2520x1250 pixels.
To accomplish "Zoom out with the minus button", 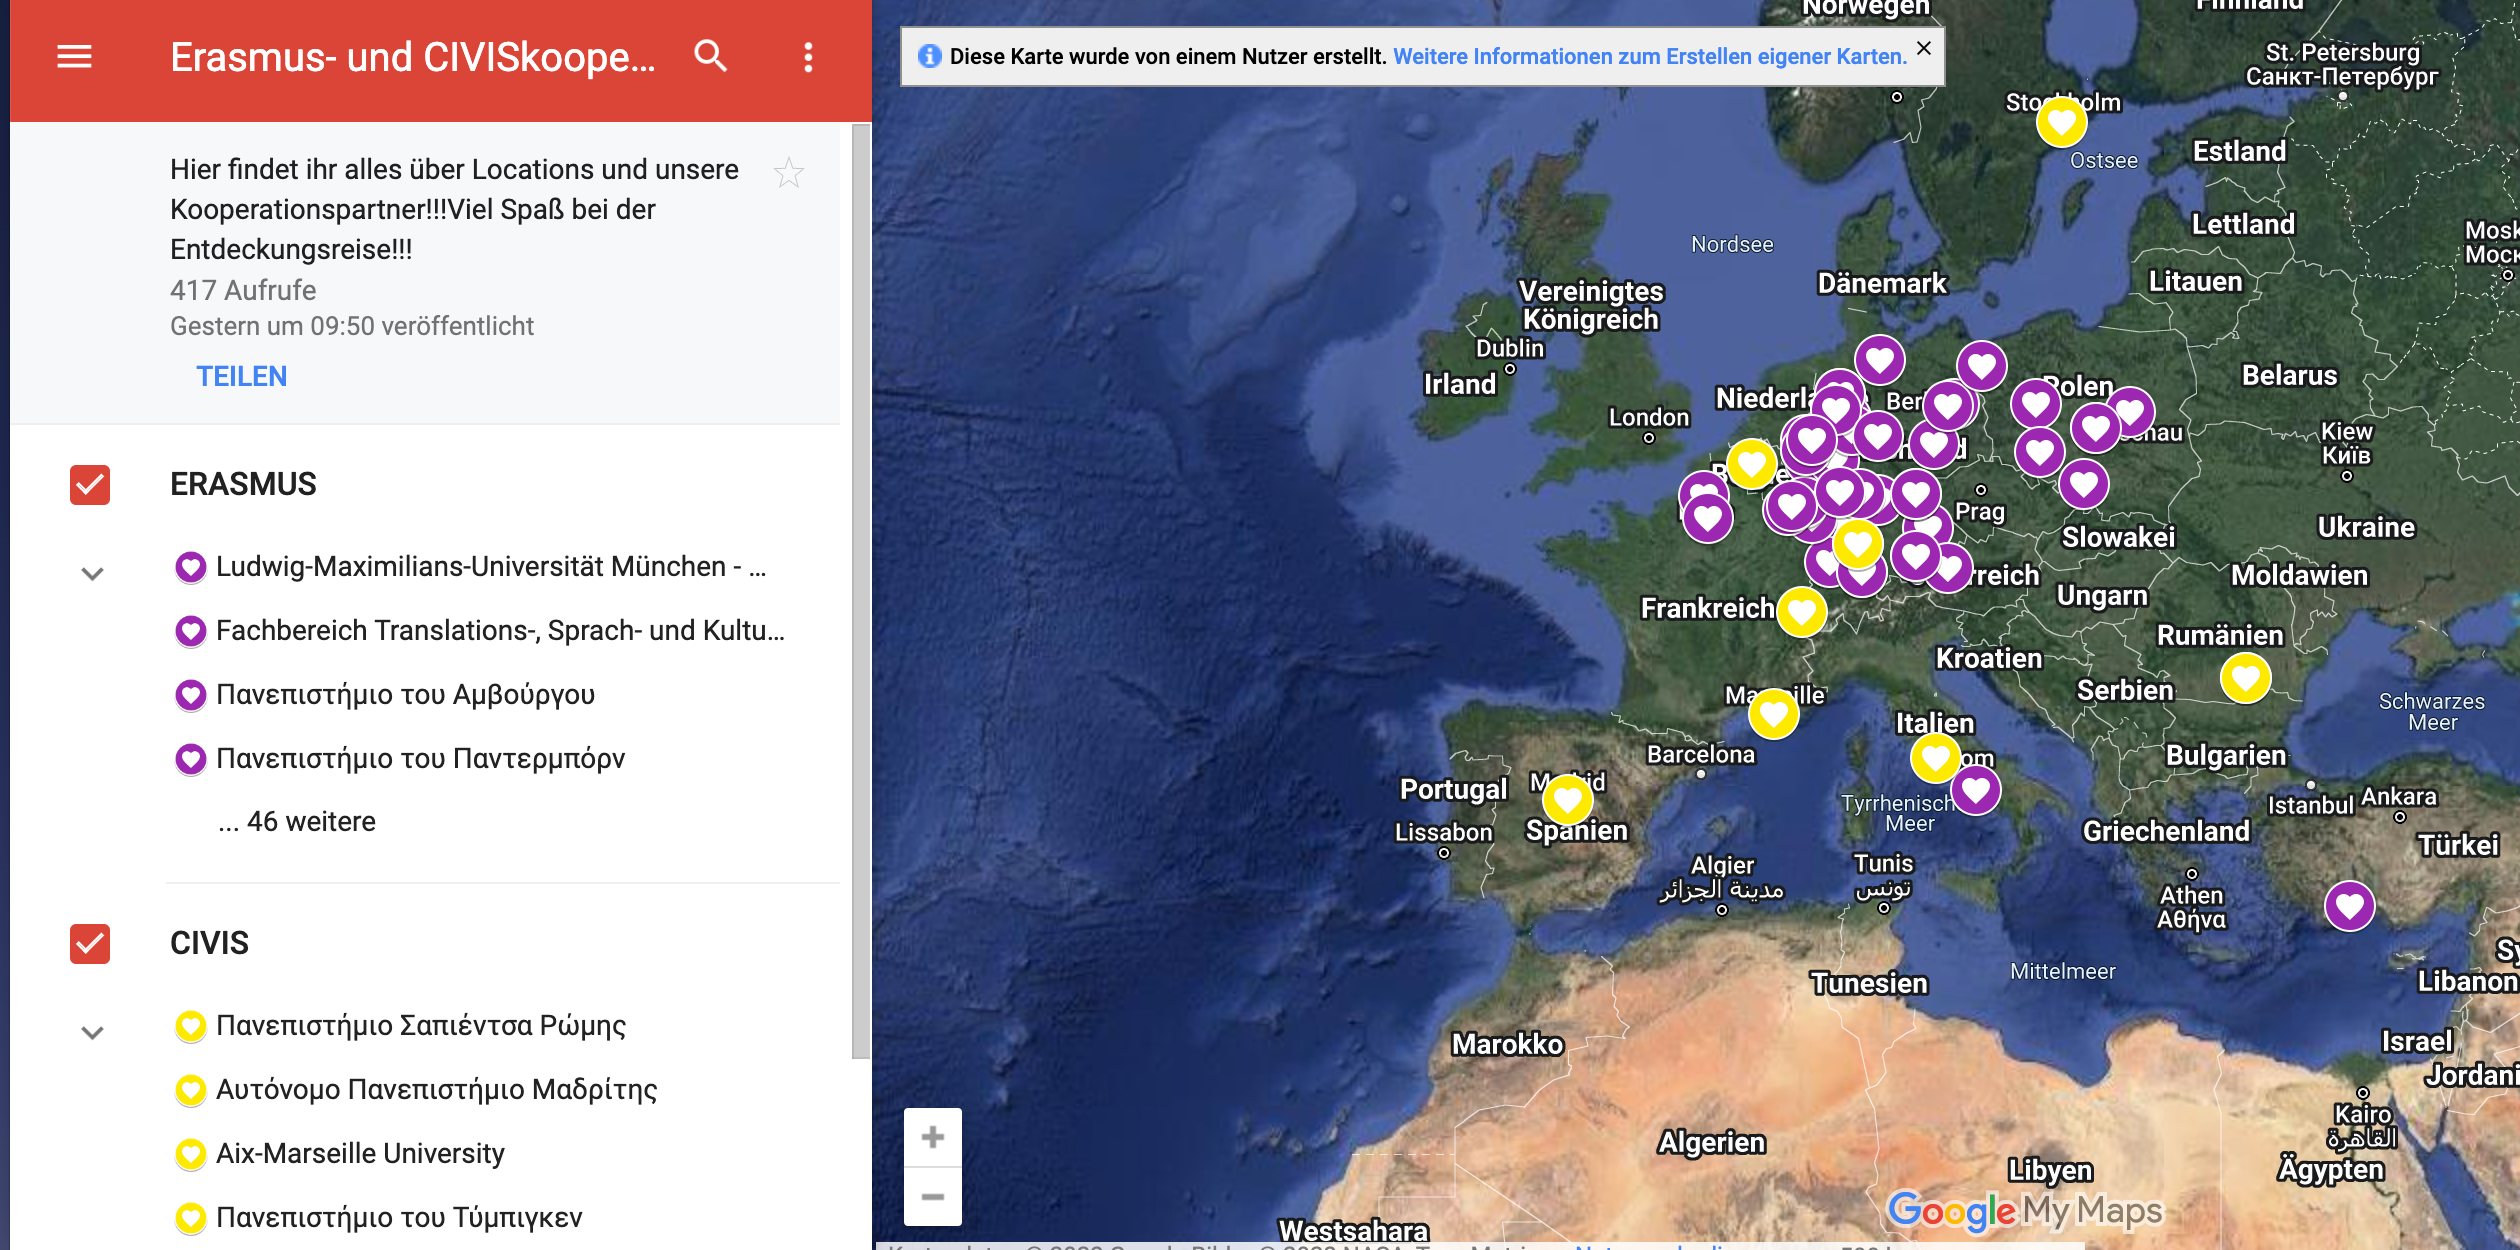I will coord(932,1197).
